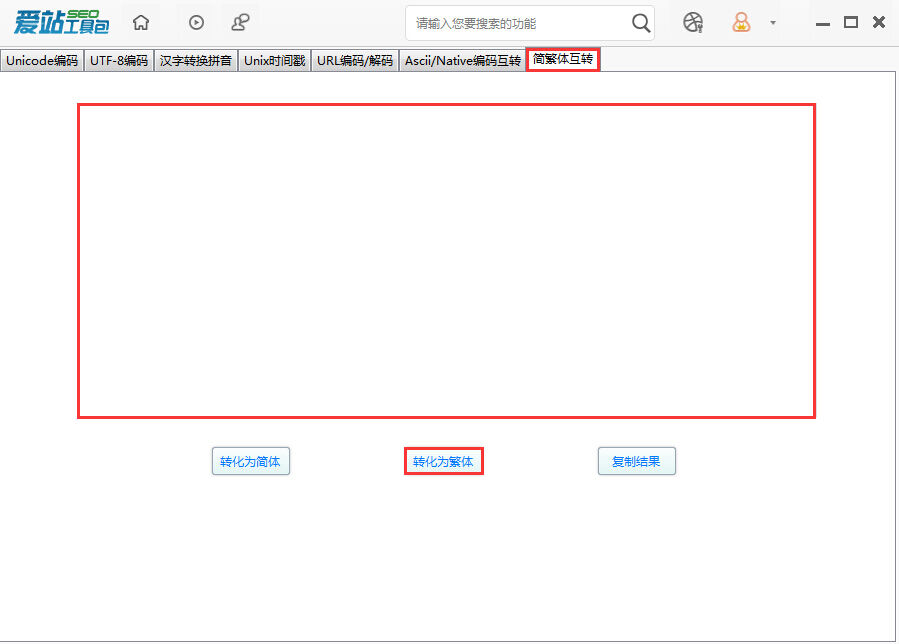Click the 复制结果 button

click(x=636, y=462)
